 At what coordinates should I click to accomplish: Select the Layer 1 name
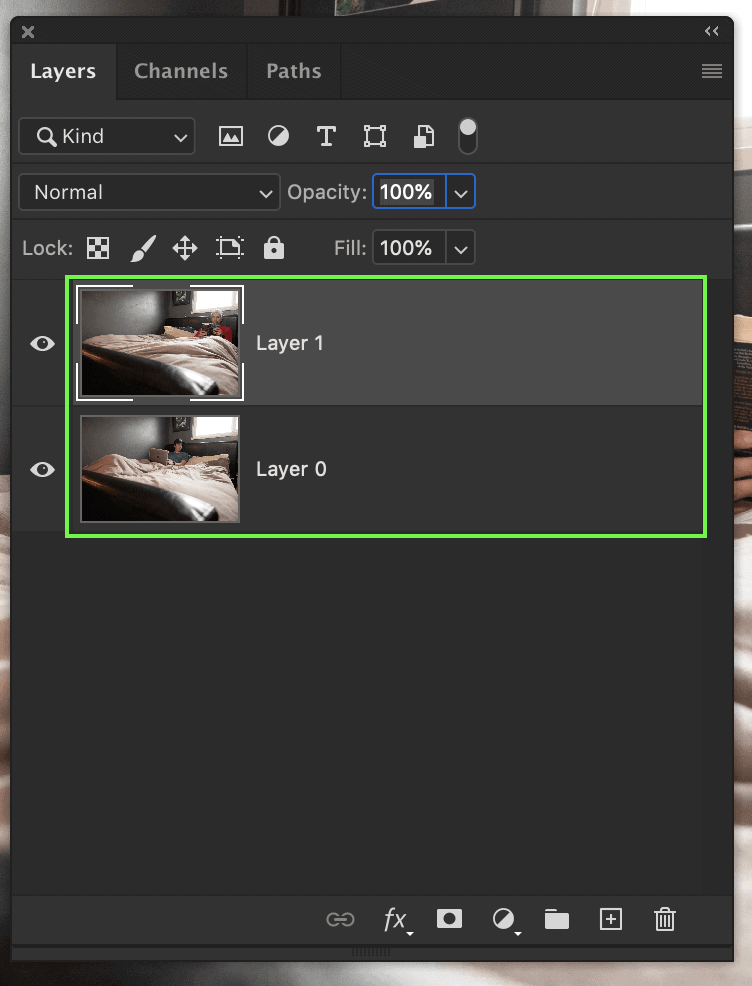tap(289, 343)
